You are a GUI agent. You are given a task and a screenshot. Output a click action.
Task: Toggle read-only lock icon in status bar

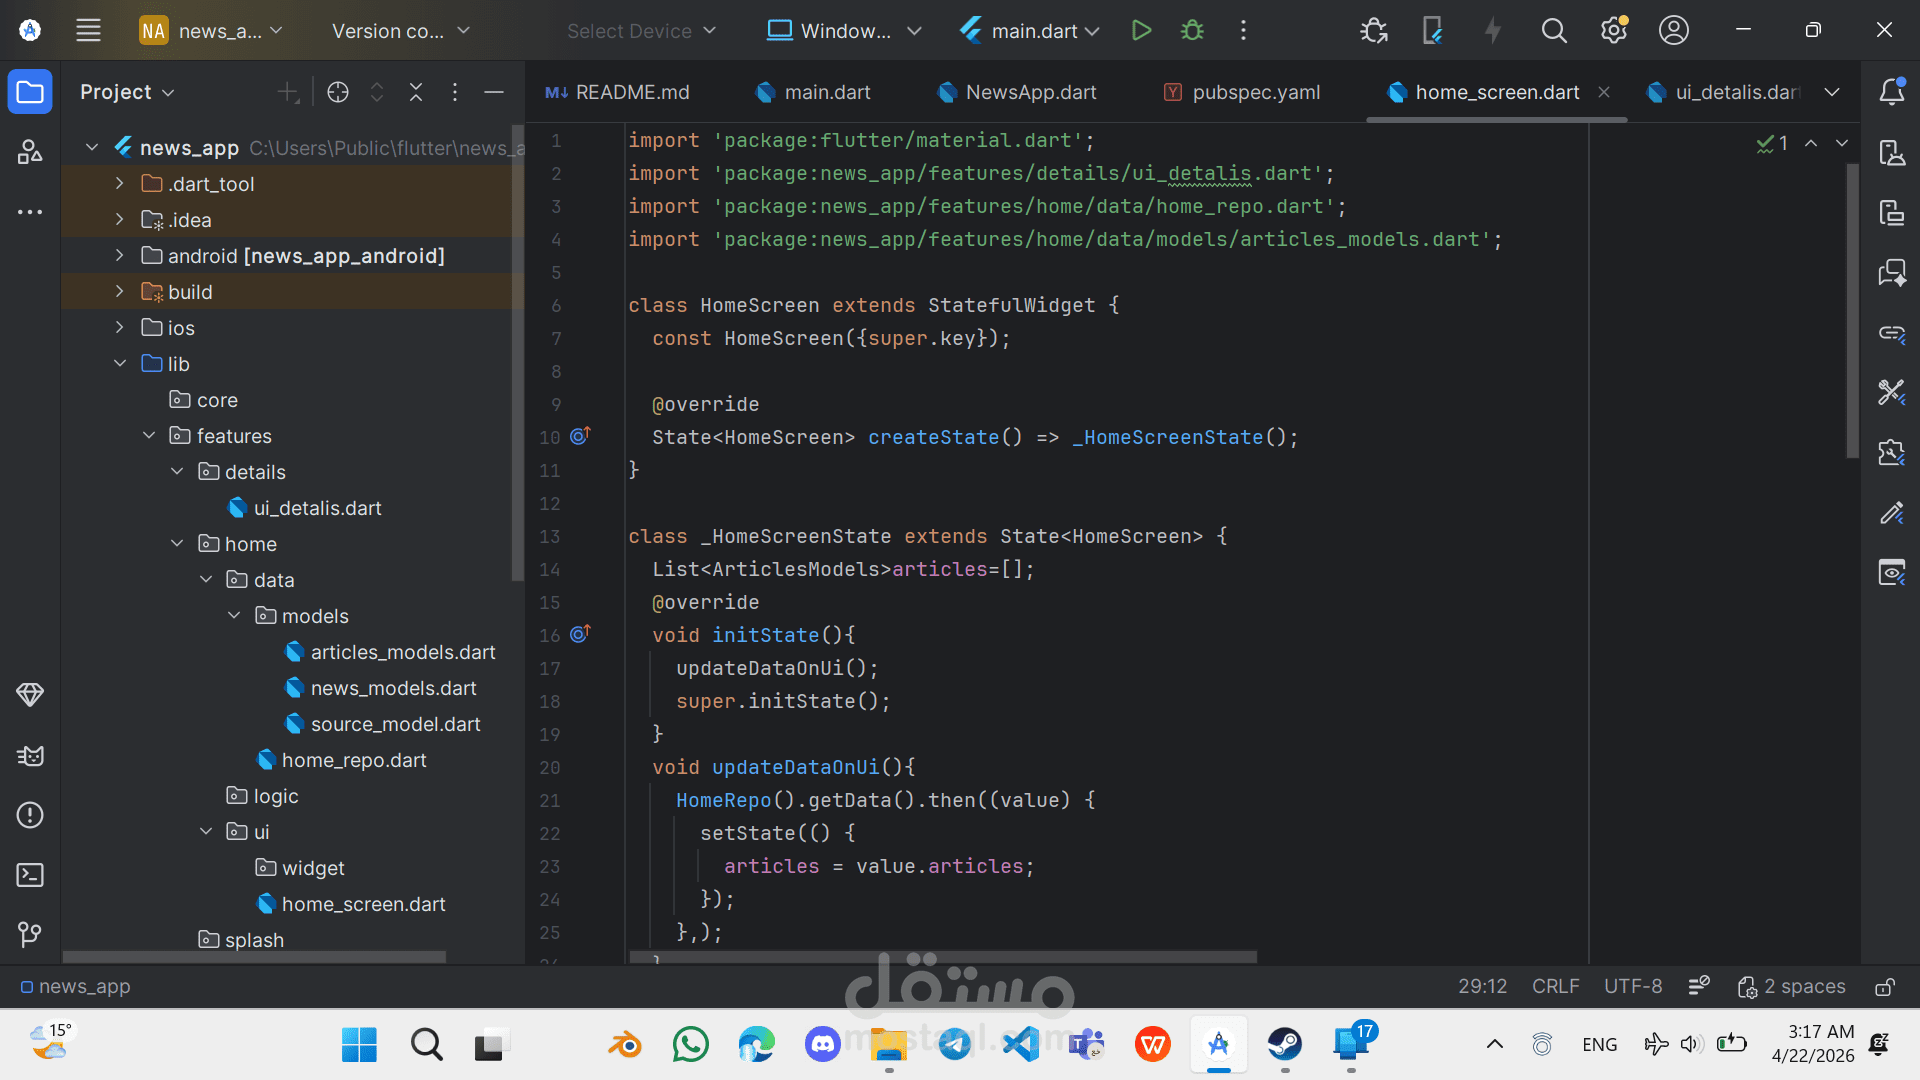tap(1884, 987)
